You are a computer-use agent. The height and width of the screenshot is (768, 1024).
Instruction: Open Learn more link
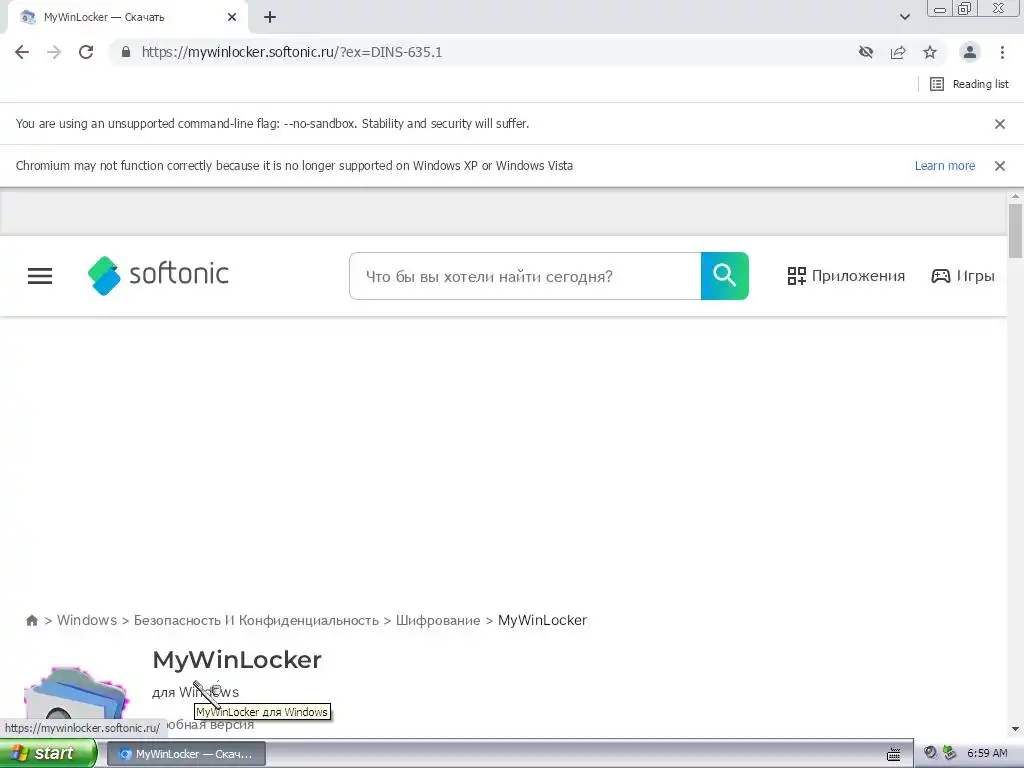(x=944, y=166)
